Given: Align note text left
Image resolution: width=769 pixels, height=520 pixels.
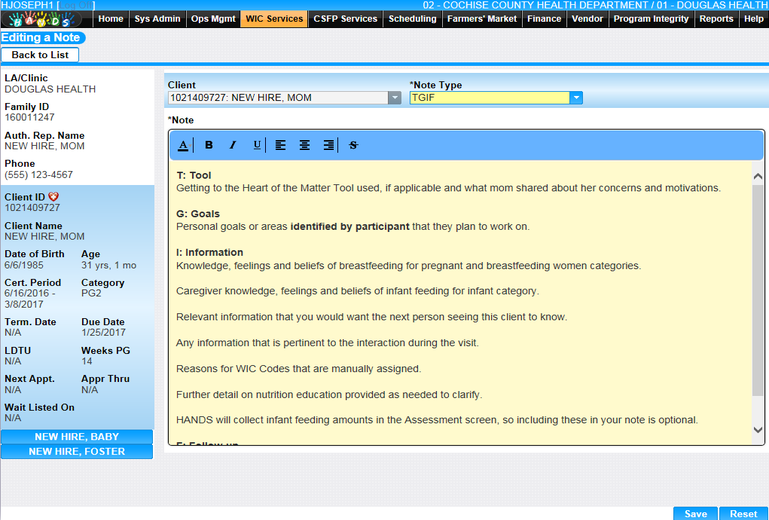Looking at the screenshot, I should pyautogui.click(x=281, y=145).
